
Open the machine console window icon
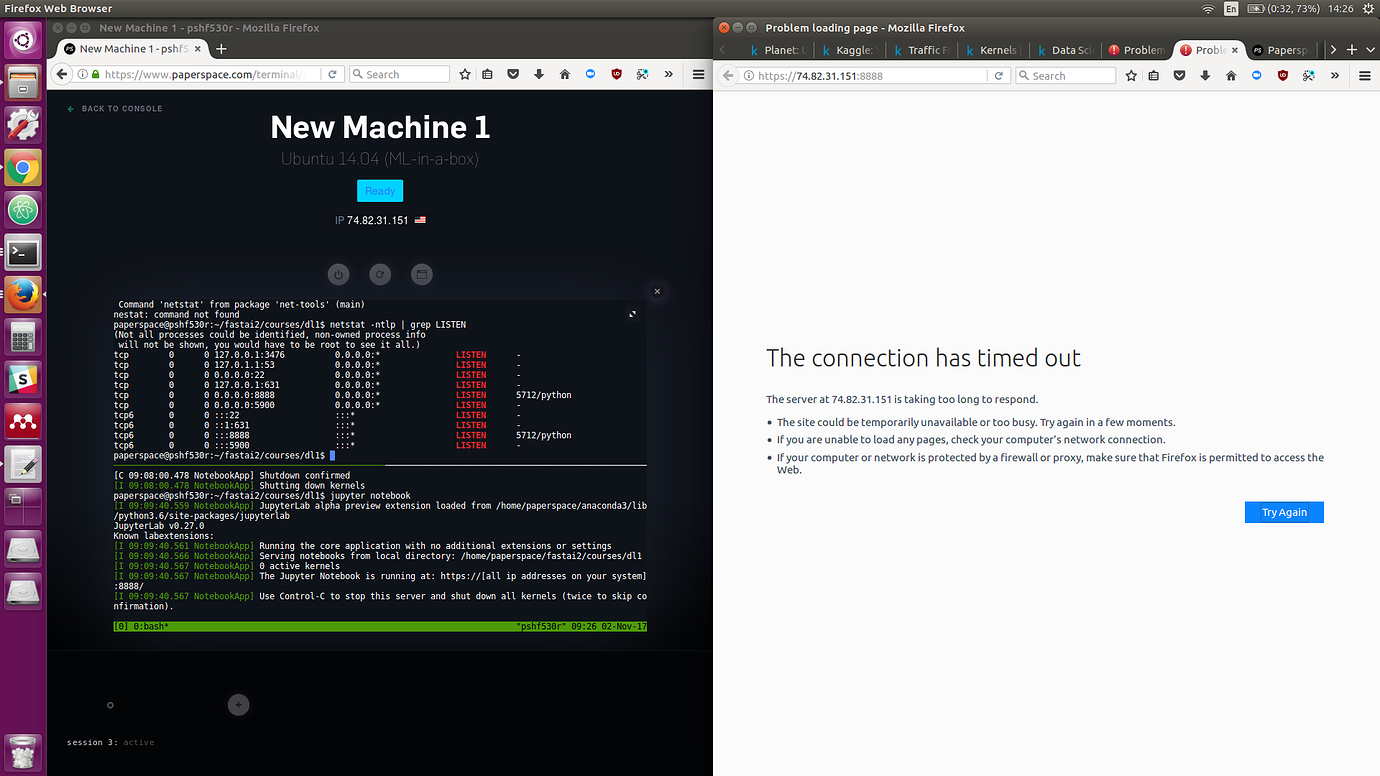421,274
